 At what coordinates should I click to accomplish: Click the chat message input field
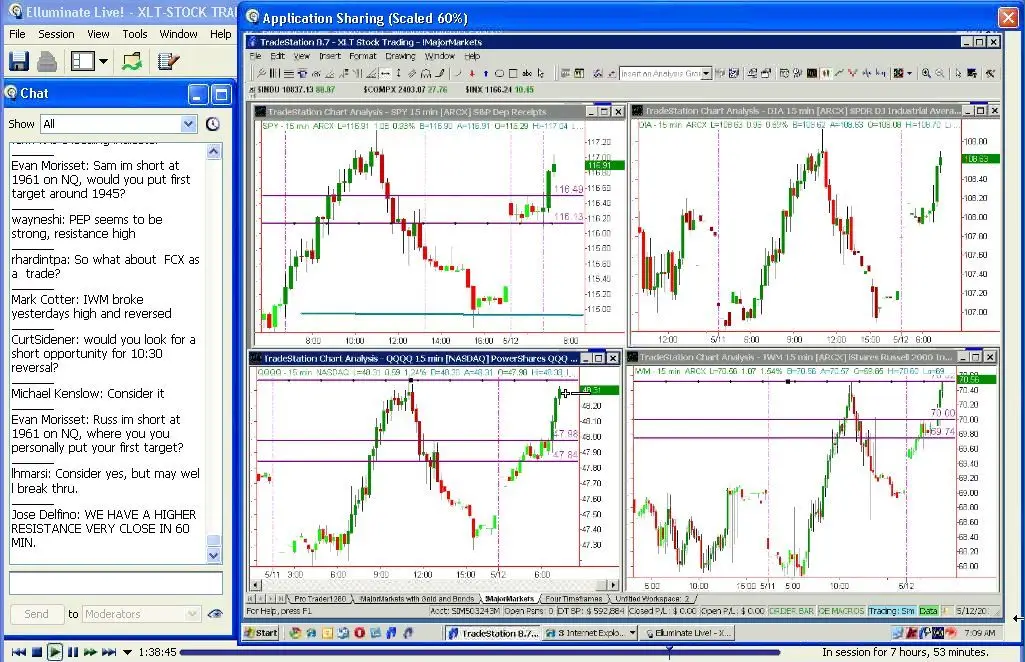(116, 583)
